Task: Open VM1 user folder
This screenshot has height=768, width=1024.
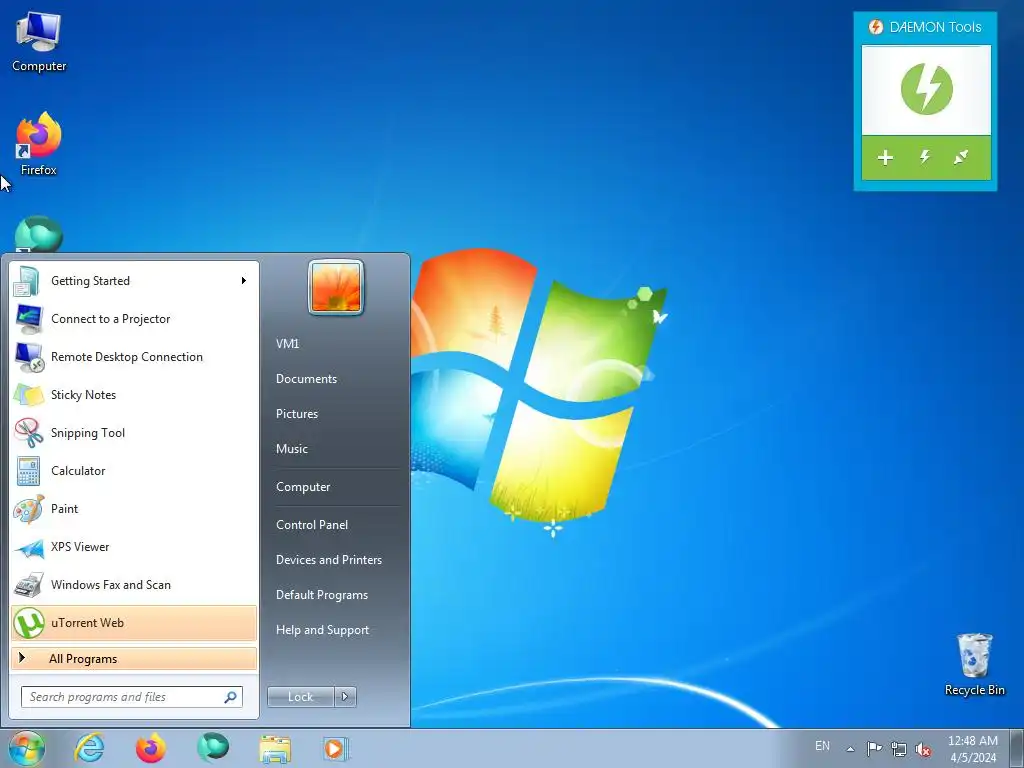Action: point(287,344)
